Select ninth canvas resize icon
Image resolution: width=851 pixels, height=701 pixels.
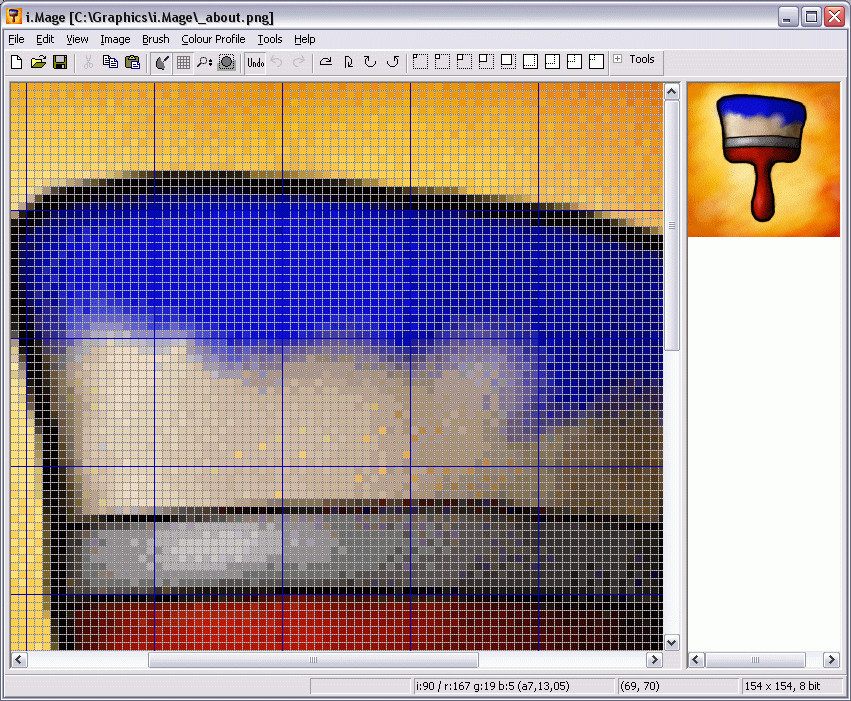[596, 61]
